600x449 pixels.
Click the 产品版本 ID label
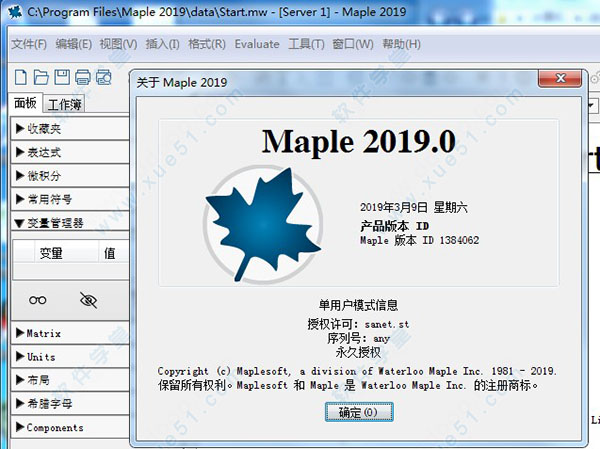pyautogui.click(x=395, y=226)
